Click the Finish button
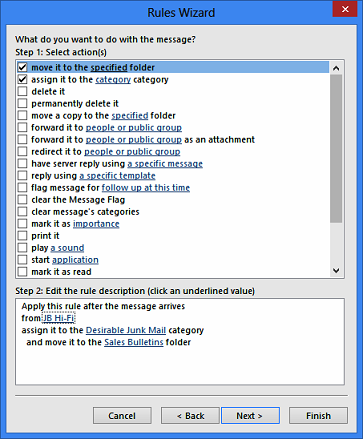 [318, 416]
